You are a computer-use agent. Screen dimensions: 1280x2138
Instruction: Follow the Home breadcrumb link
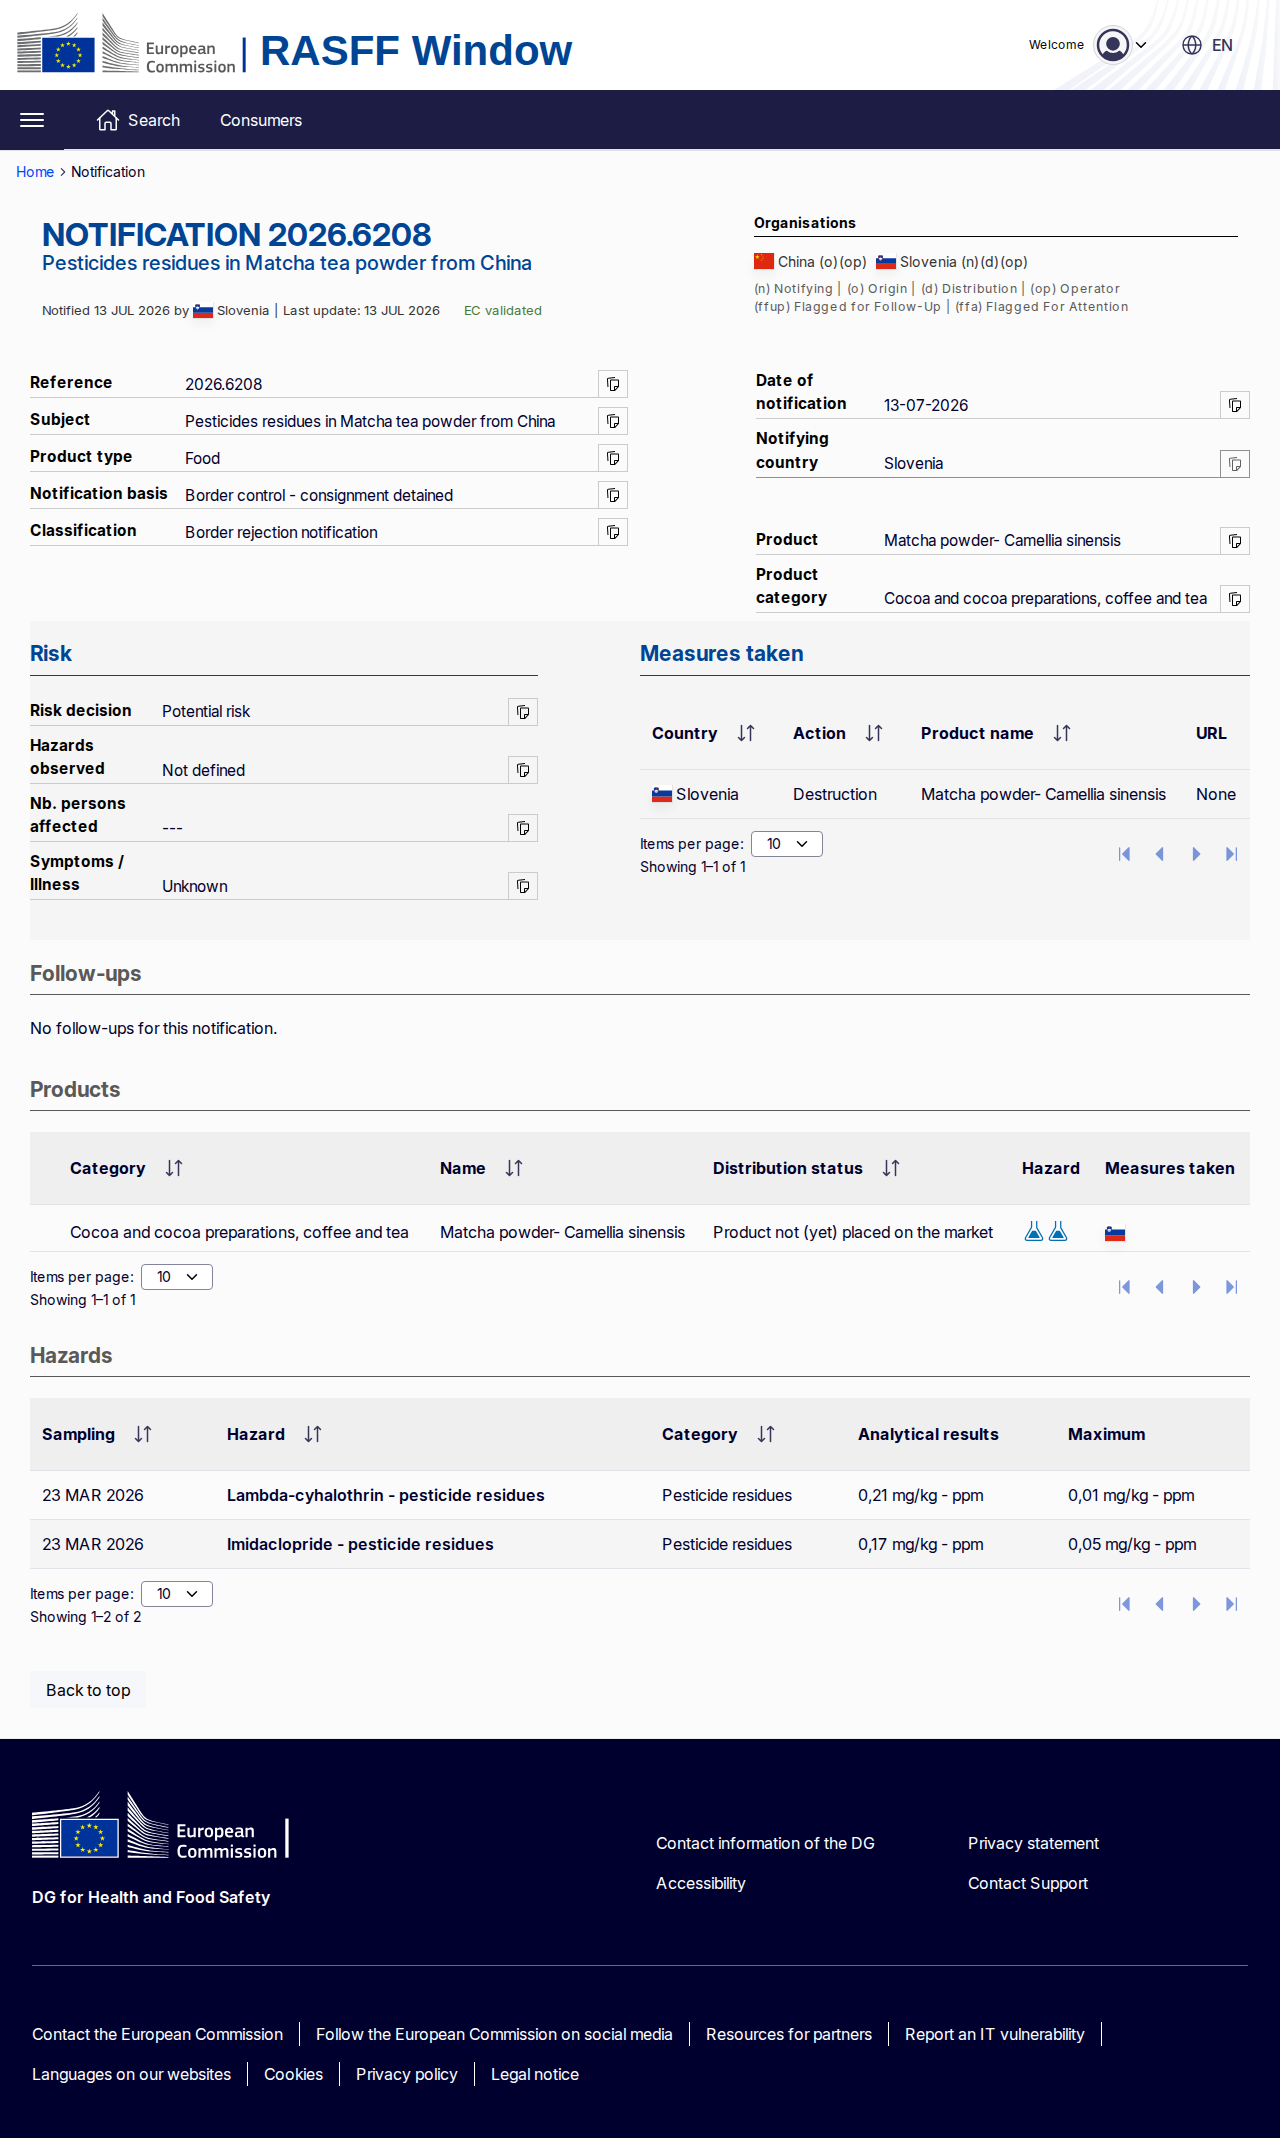[35, 172]
